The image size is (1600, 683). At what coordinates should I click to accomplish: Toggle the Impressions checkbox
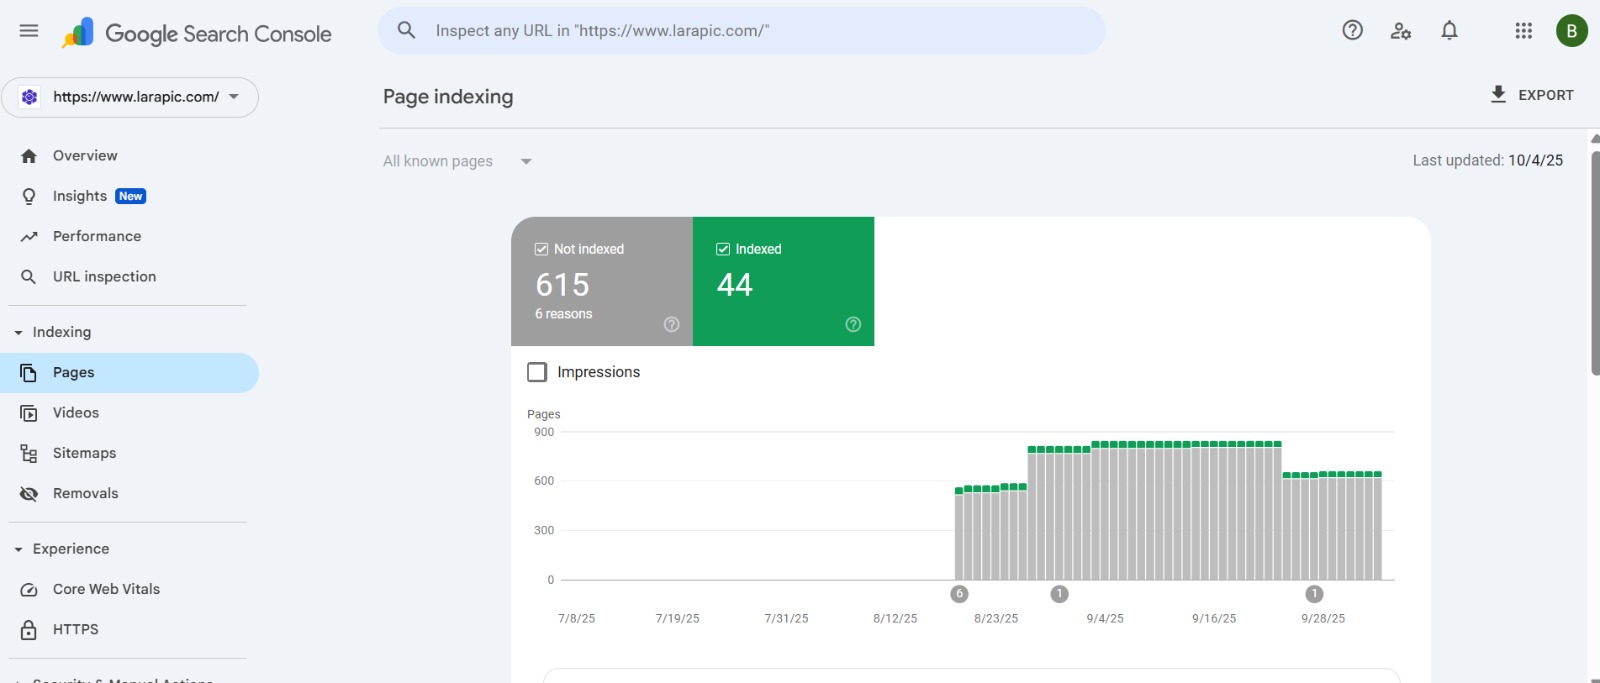(x=537, y=372)
